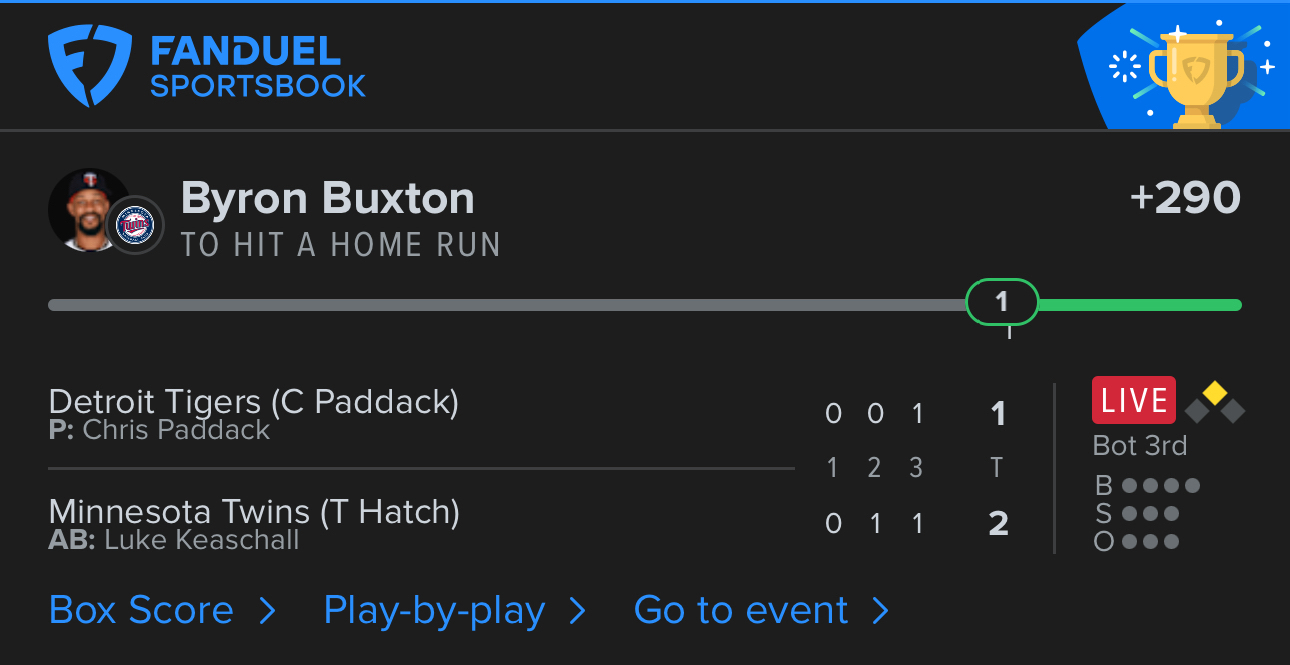Open the Box Score link
Screen dimensions: 1290x665
(141, 610)
